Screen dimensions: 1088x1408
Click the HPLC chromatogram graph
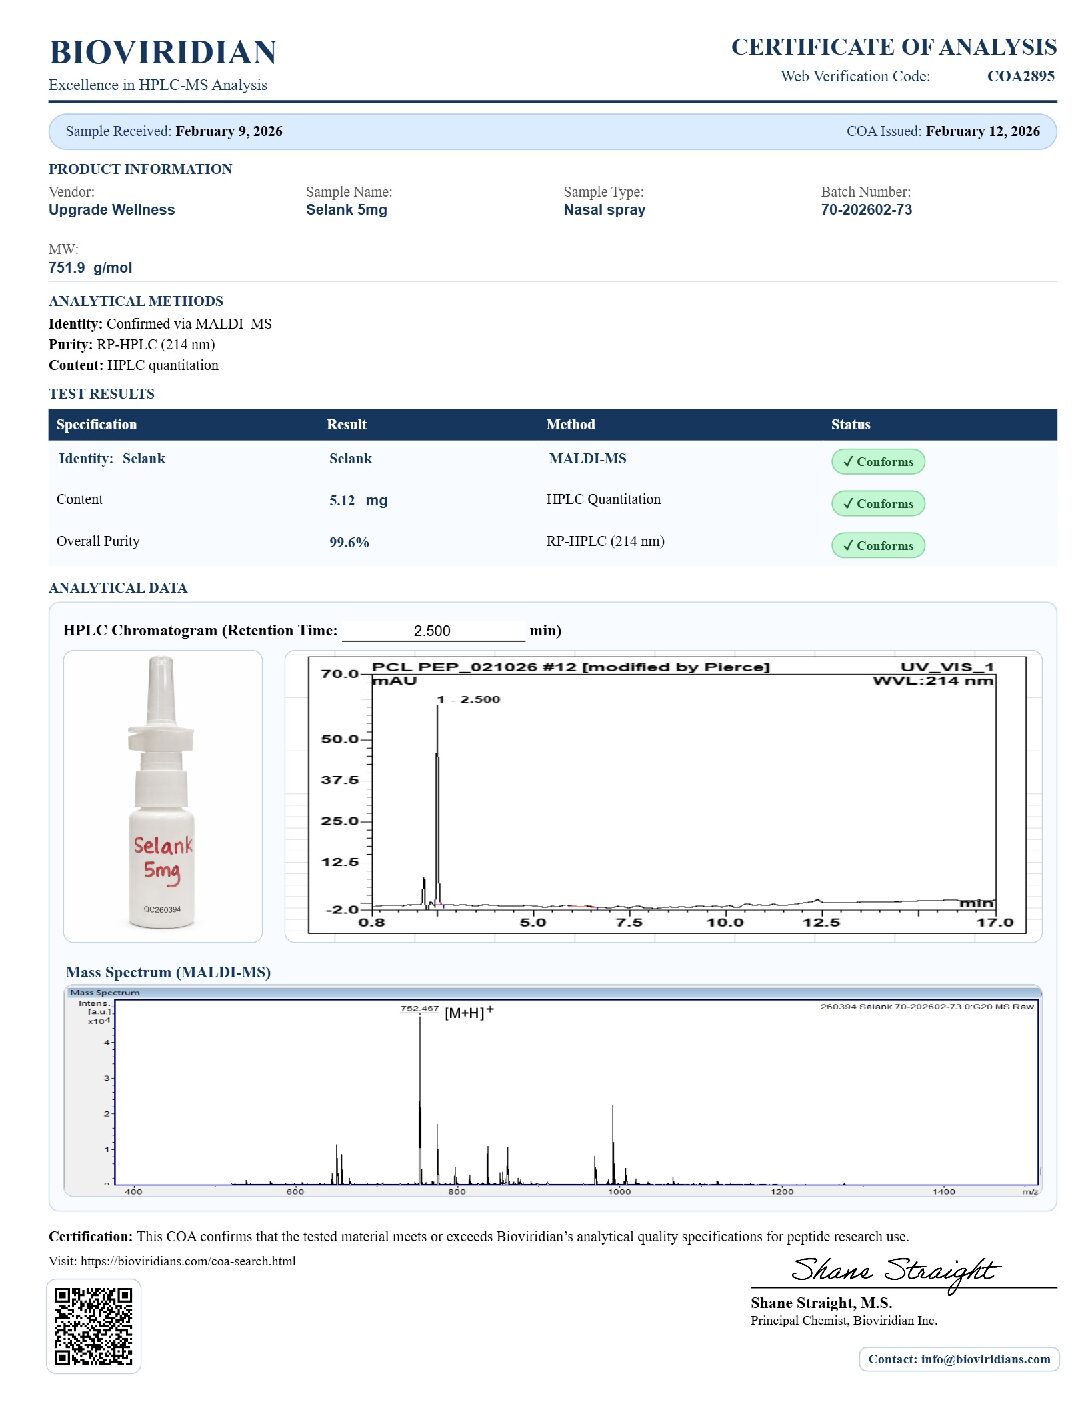point(662,795)
